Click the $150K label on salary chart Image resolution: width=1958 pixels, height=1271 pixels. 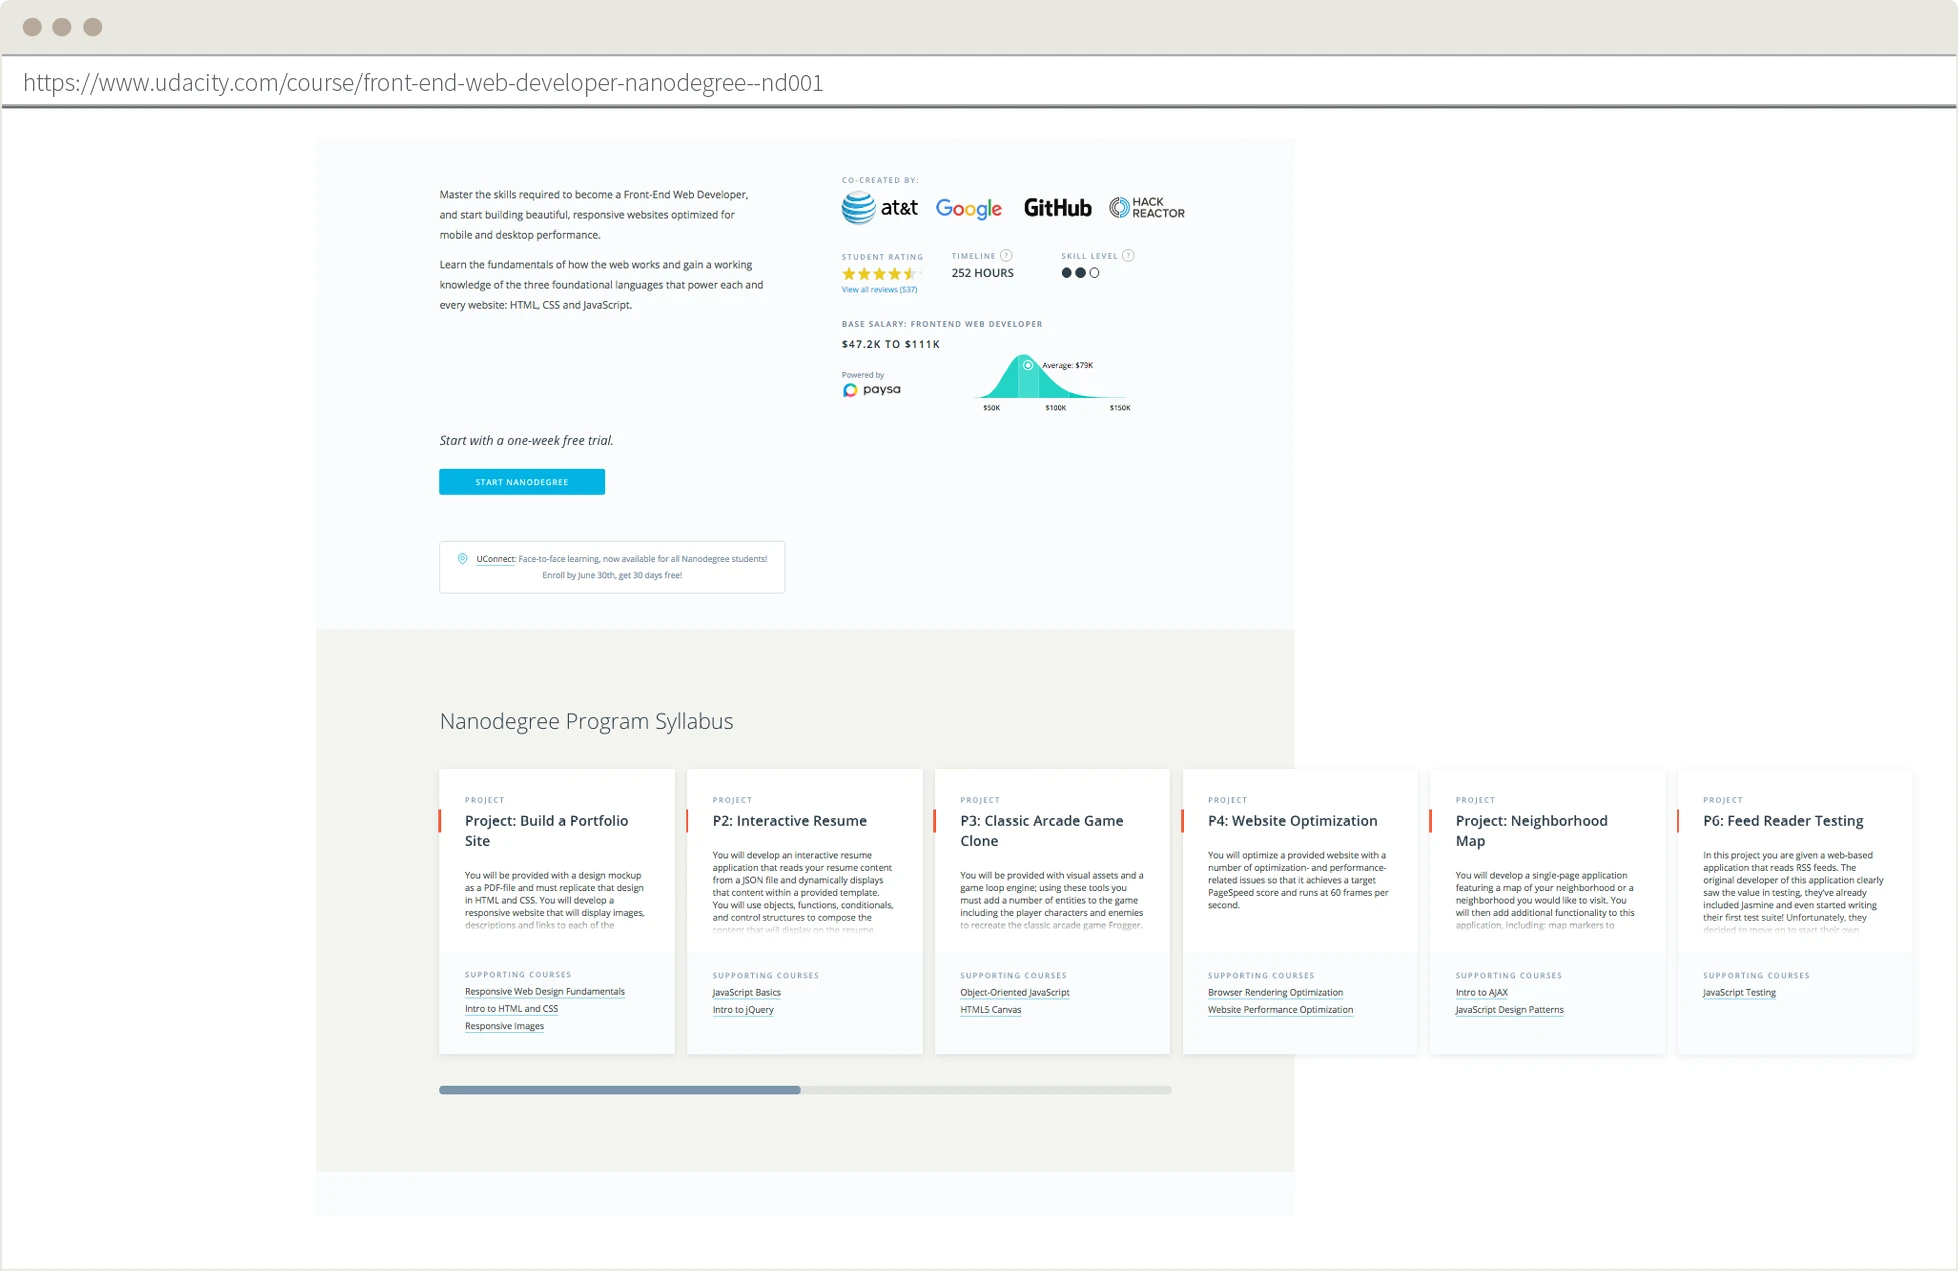(1119, 408)
